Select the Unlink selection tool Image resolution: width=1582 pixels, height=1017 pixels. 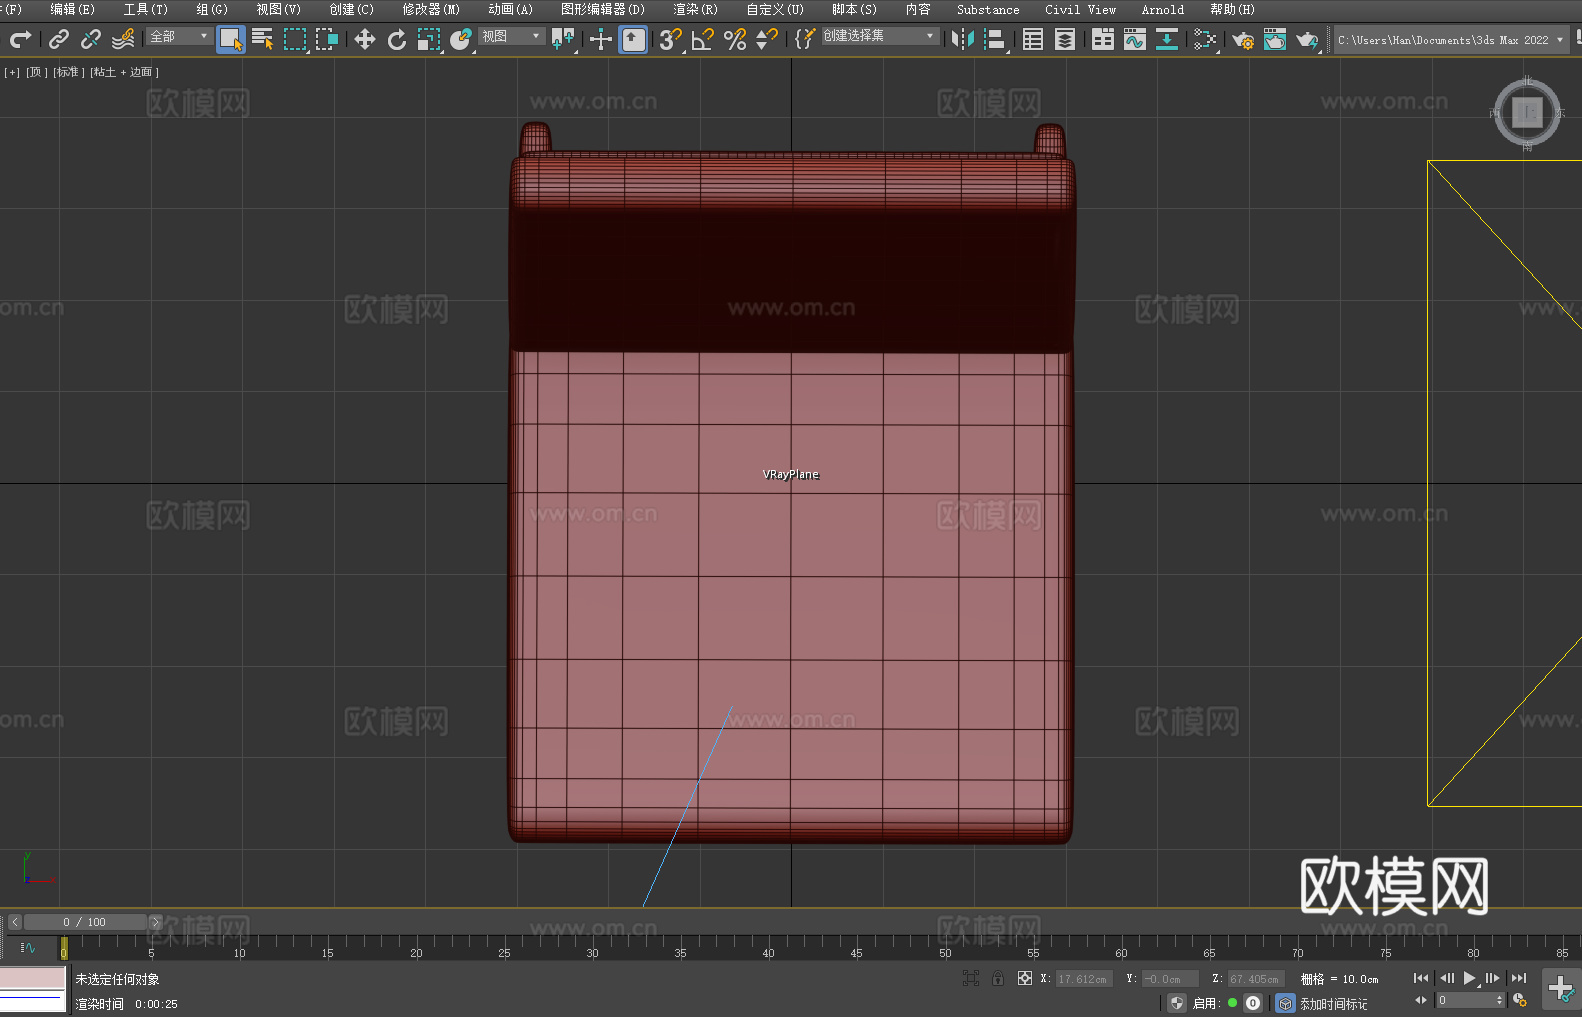[x=91, y=39]
